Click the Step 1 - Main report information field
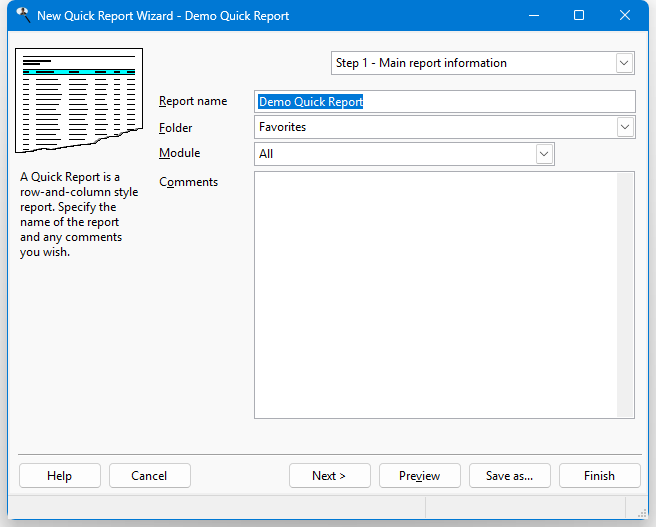 [x=472, y=63]
